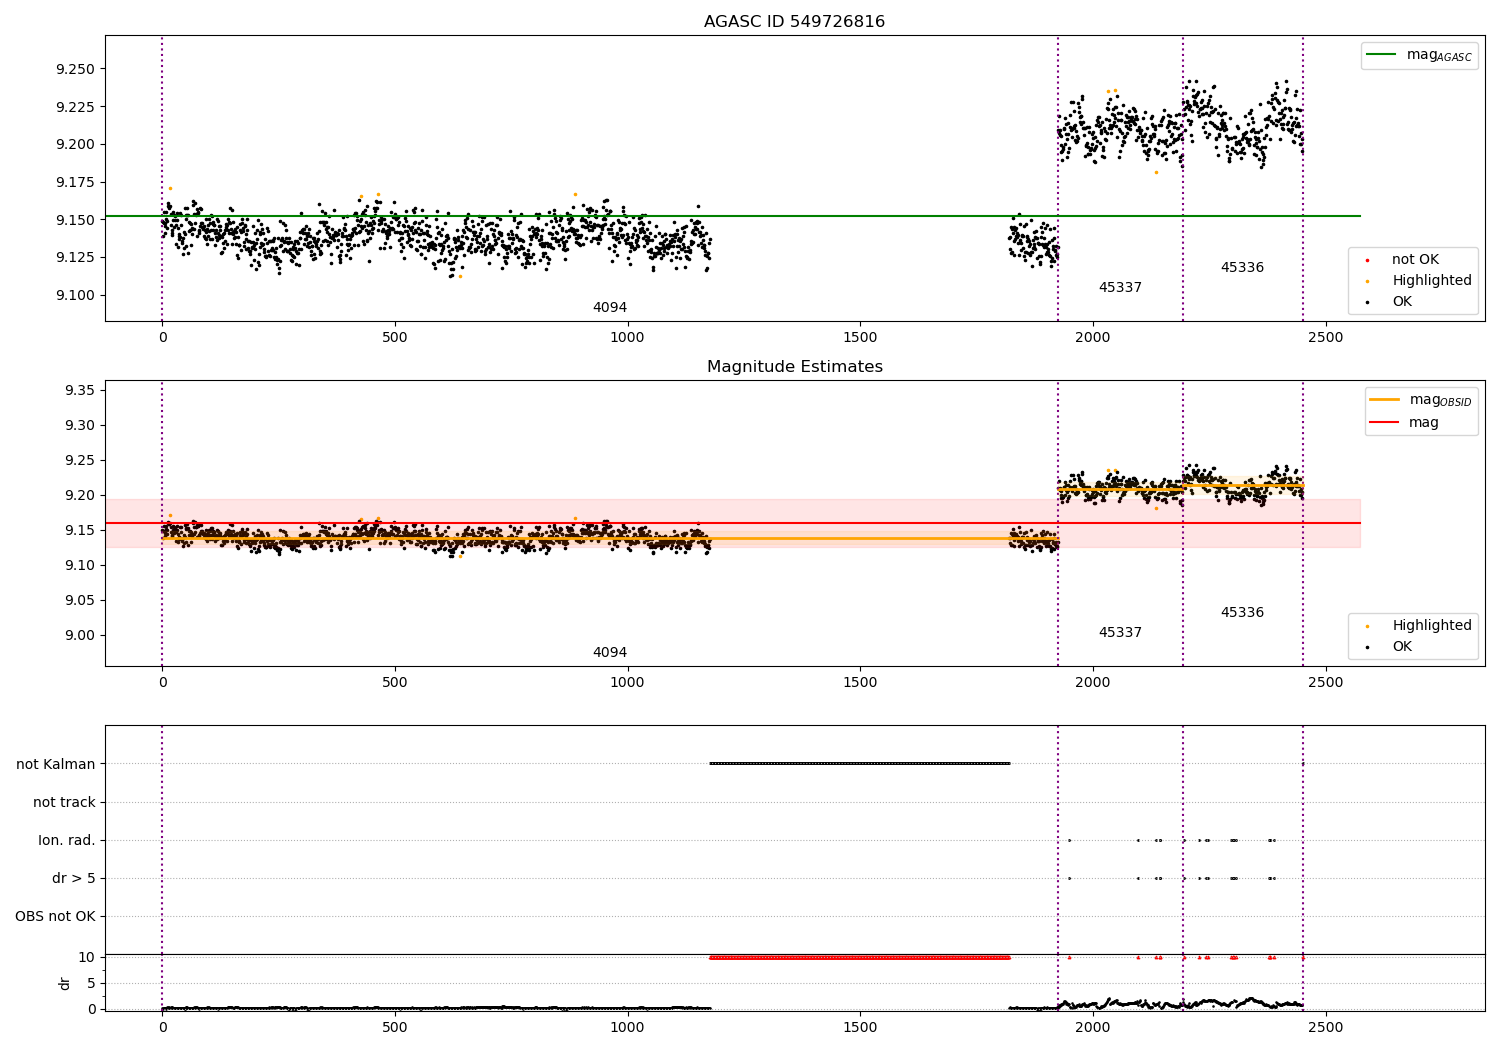Image resolution: width=1500 pixels, height=1050 pixels.
Task: Click the x-axis tick 2500 in the top plot
Action: click(x=1326, y=338)
